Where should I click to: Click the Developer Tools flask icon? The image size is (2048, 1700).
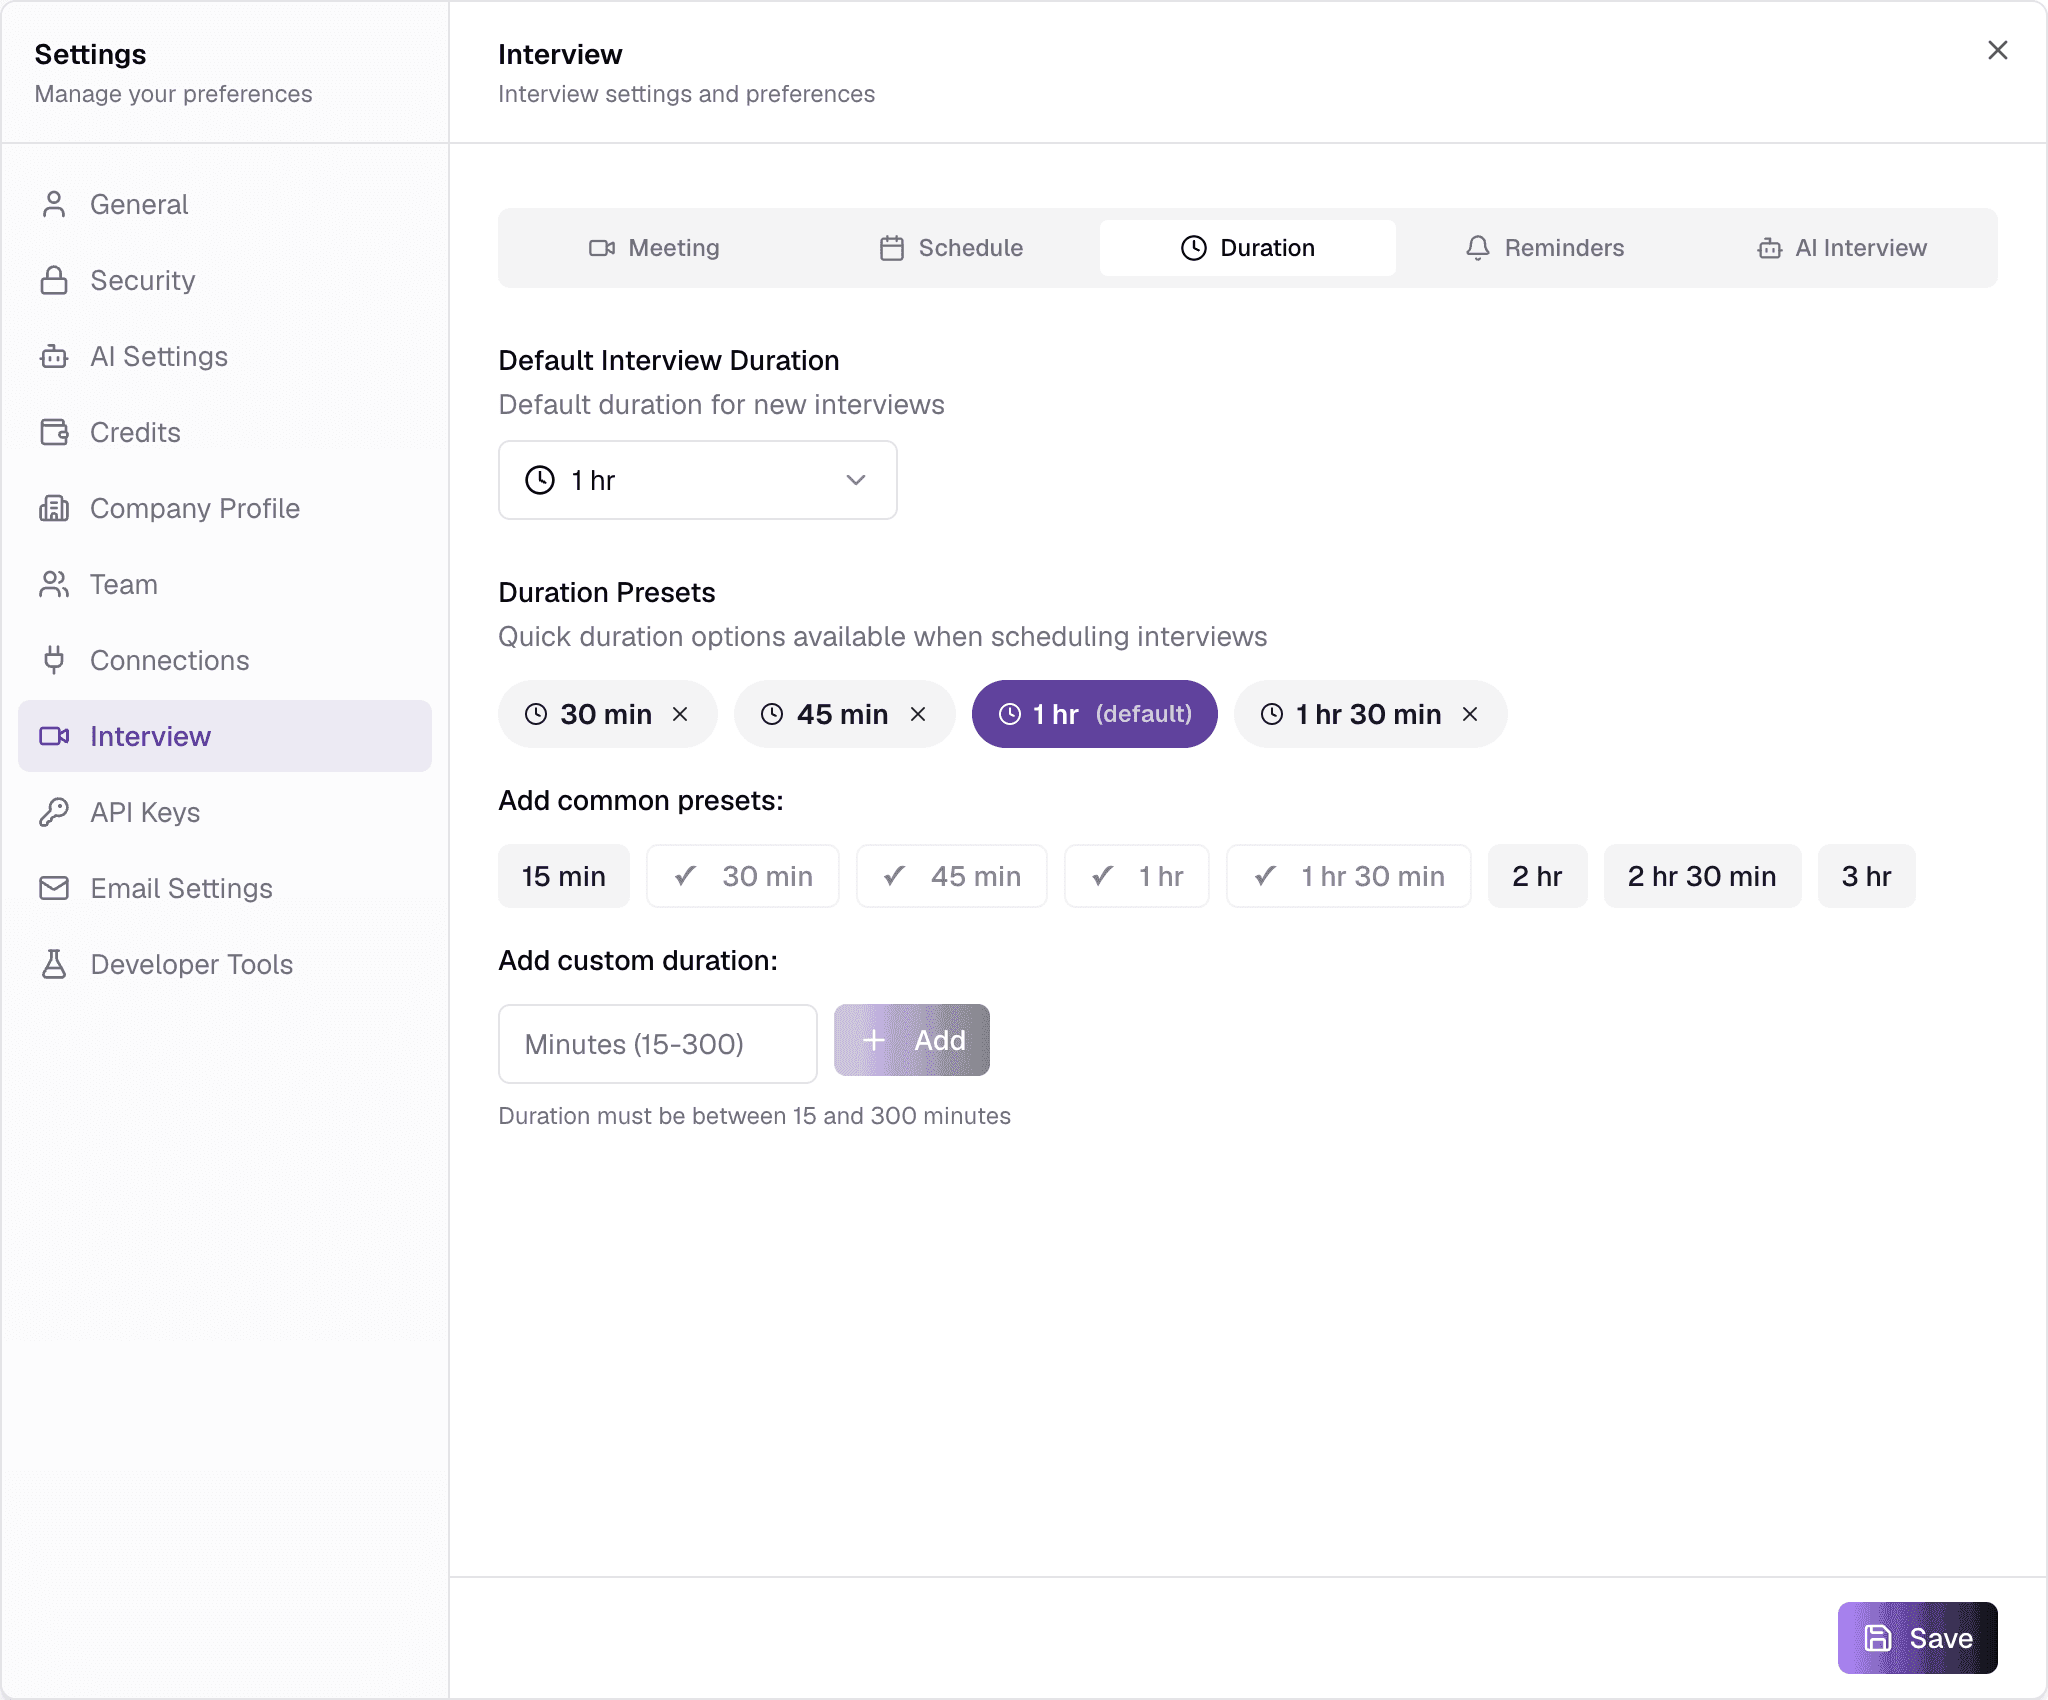coord(54,964)
